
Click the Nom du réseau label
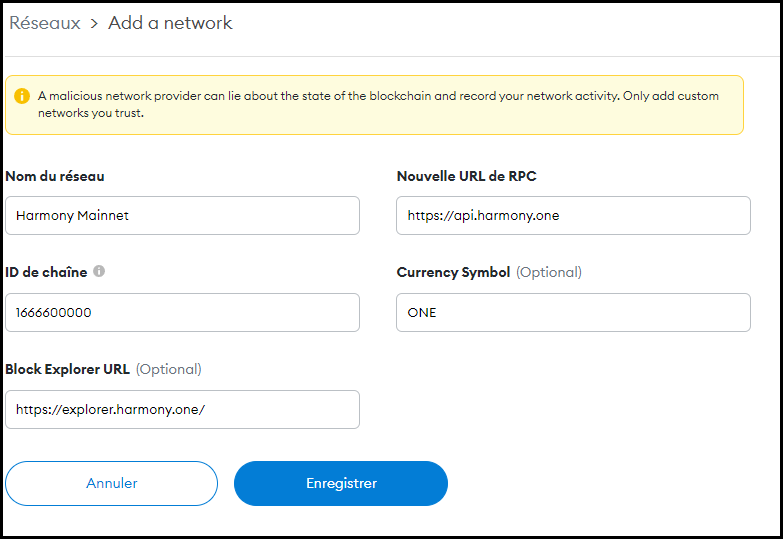click(x=55, y=176)
